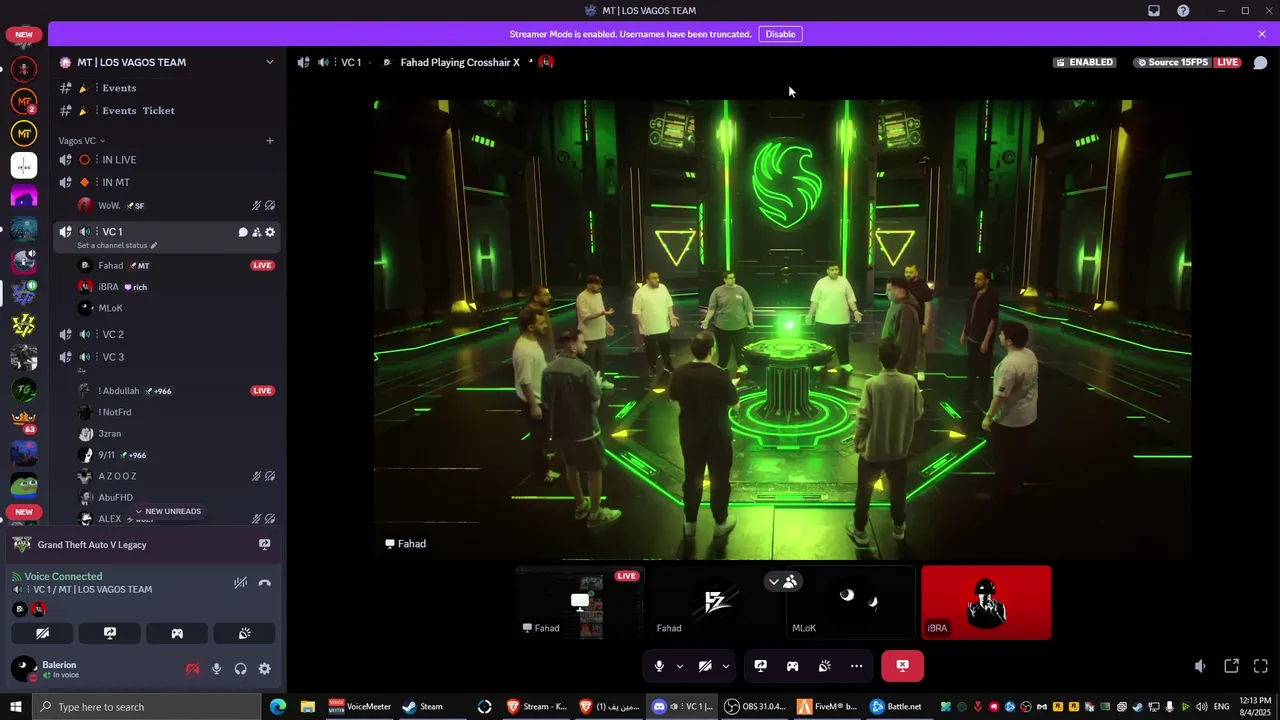Adjust stream volume speaker icon
This screenshot has height=720, width=1280.
coord(1200,666)
